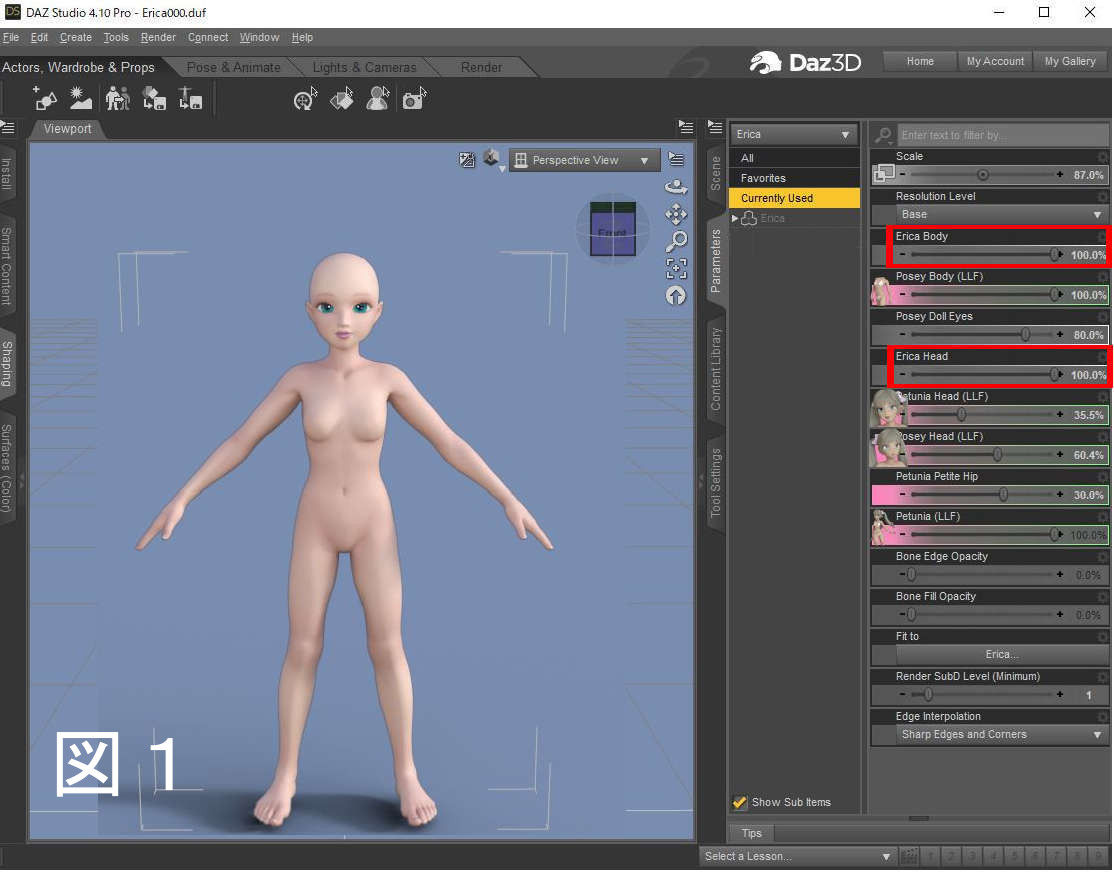Click the Create Primitive toolbar icon
This screenshot has width=1114, height=872.
coord(45,98)
